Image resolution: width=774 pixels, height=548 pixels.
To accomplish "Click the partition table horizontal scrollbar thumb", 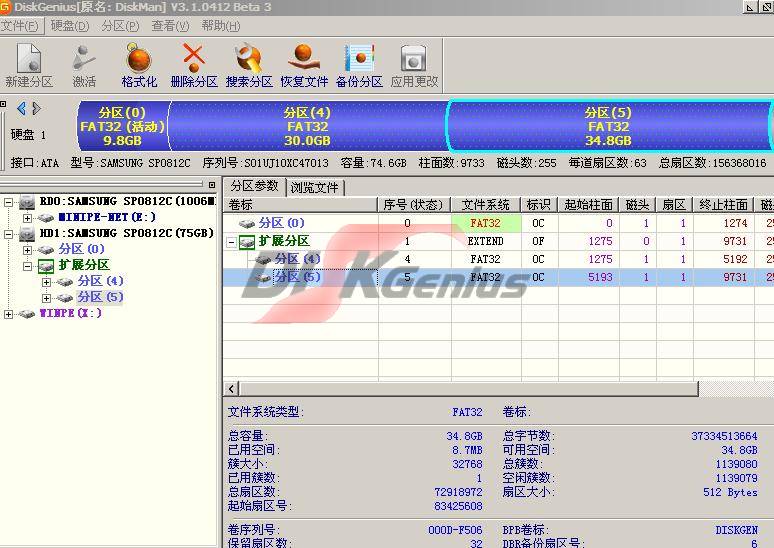I will tap(468, 389).
